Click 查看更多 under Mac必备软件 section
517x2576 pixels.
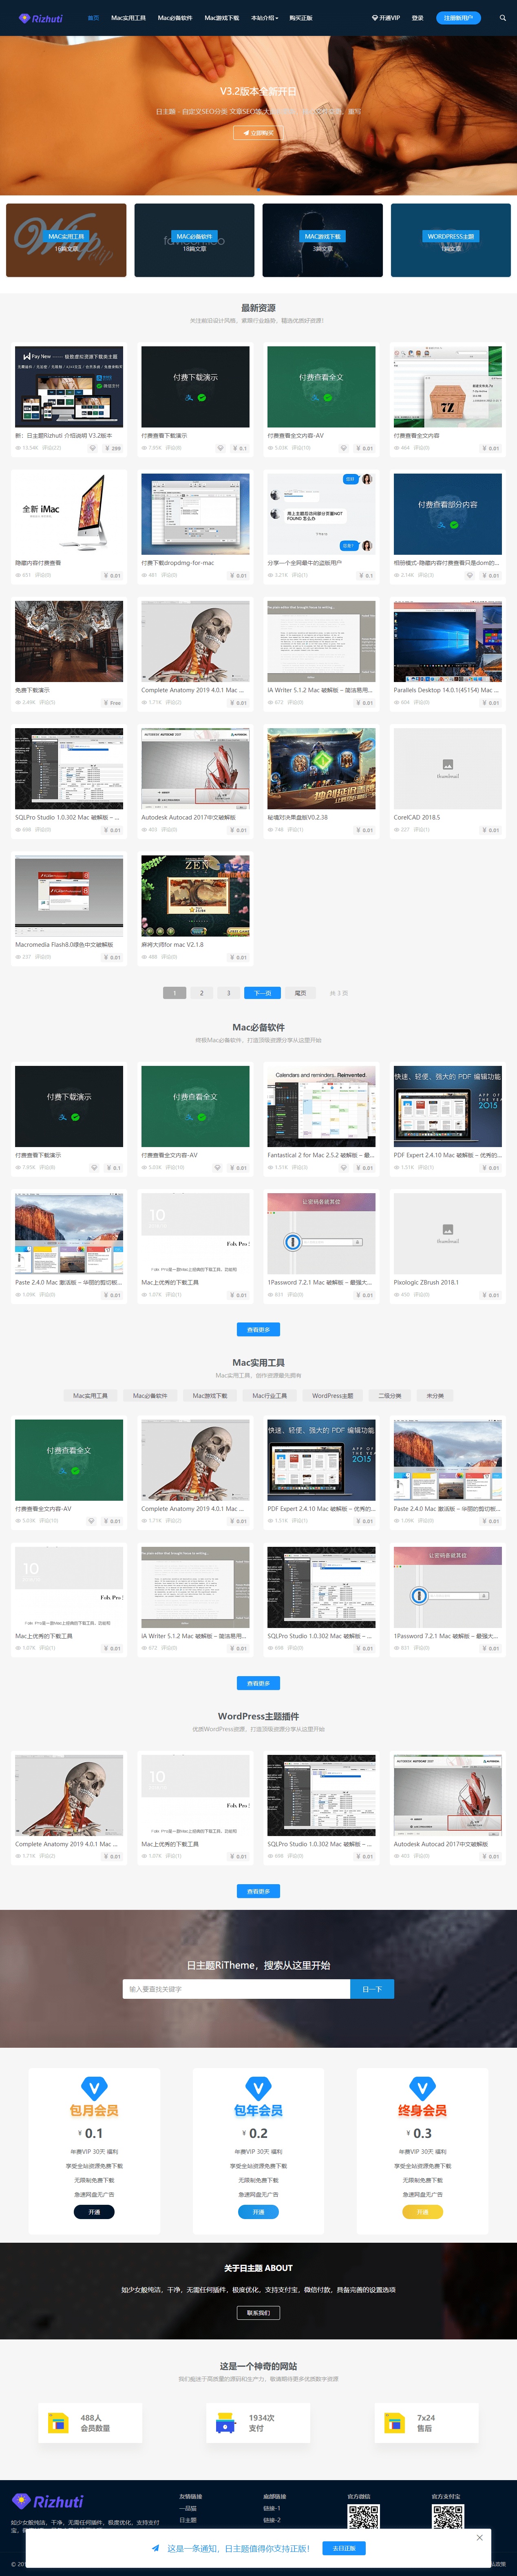click(258, 1329)
